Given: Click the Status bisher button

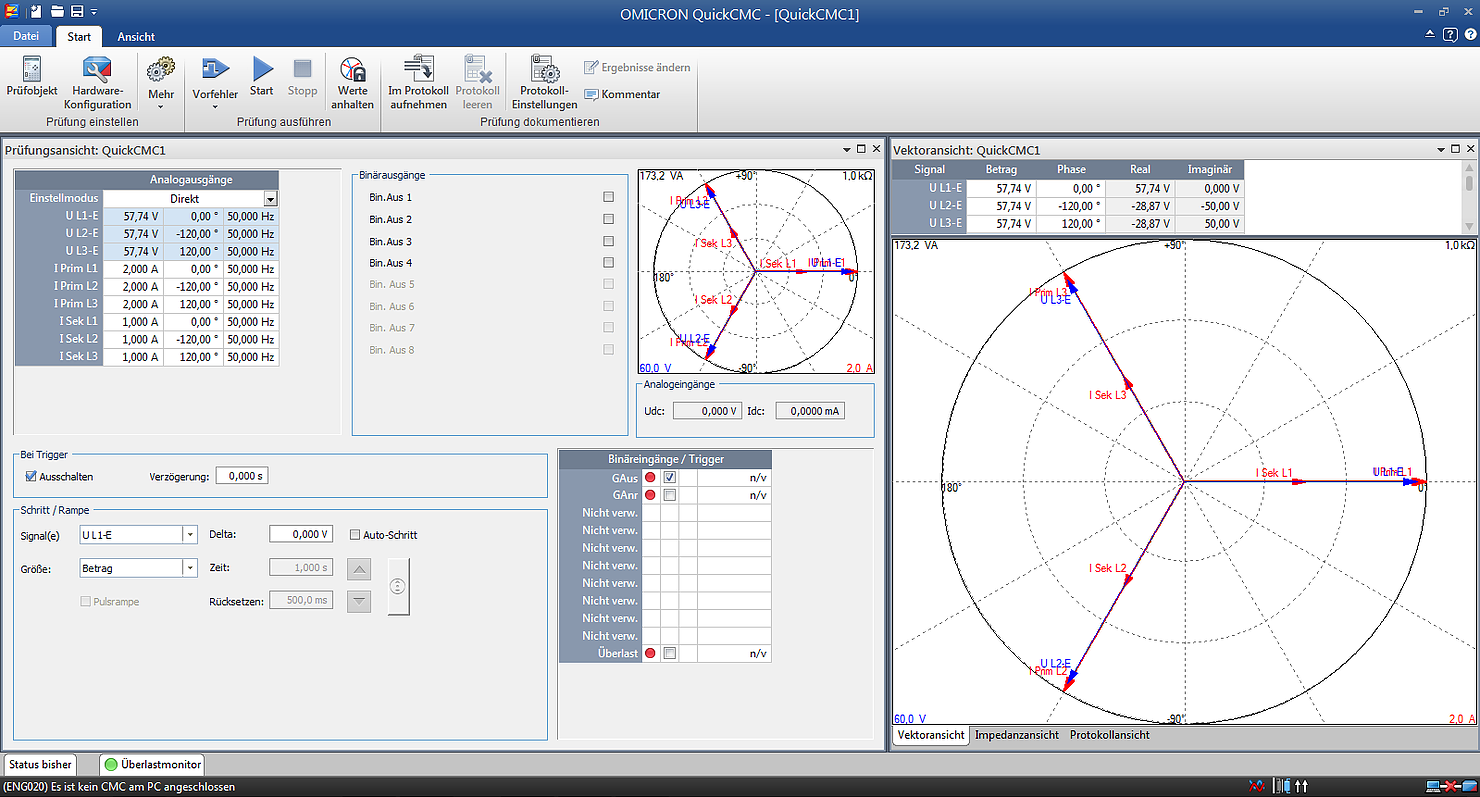Looking at the screenshot, I should coord(40,765).
